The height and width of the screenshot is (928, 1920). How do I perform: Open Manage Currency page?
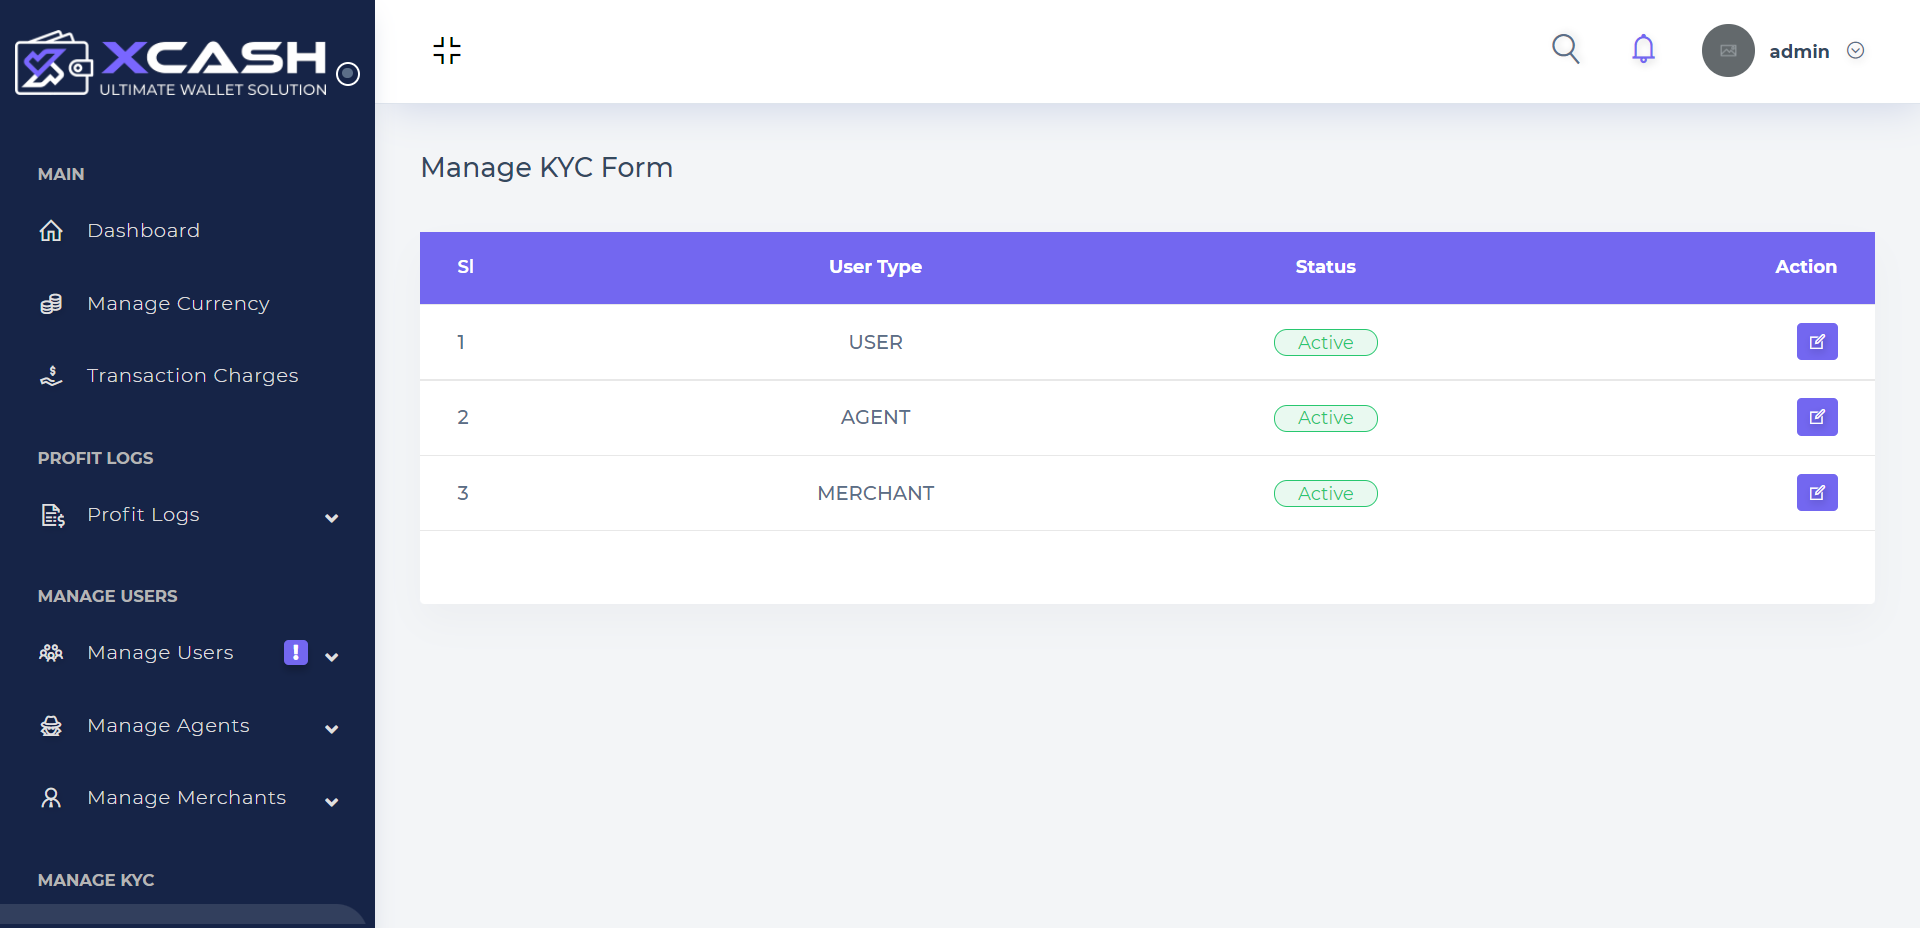(178, 304)
